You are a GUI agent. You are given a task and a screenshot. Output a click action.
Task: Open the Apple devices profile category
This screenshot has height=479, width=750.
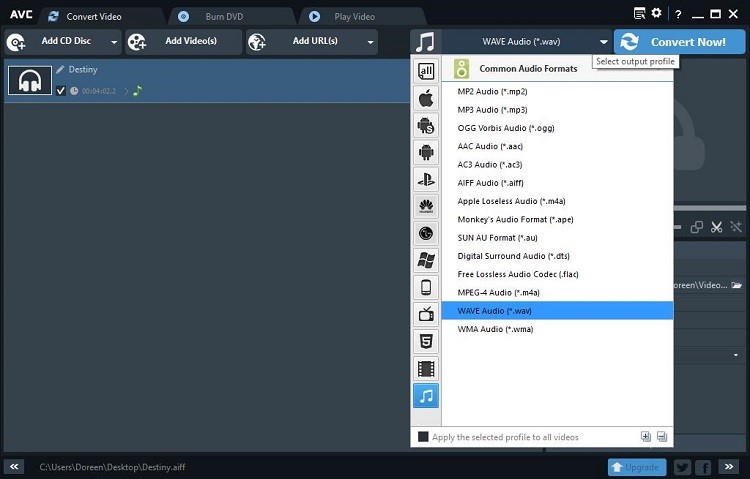426,99
